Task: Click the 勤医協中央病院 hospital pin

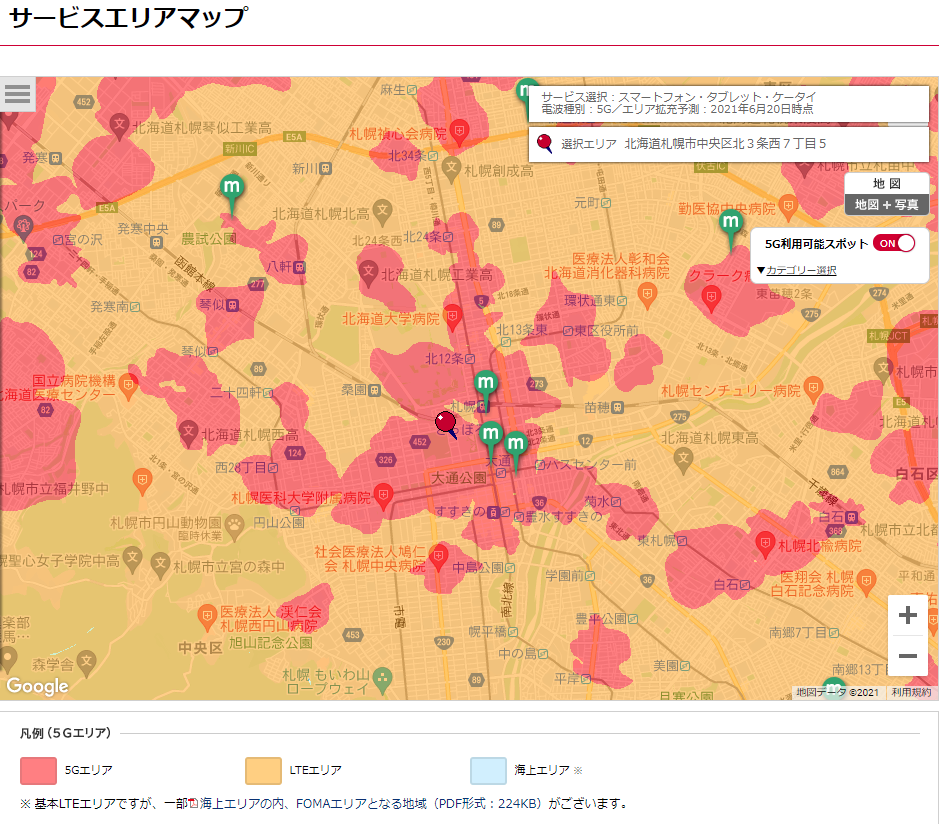Action: pyautogui.click(x=788, y=207)
